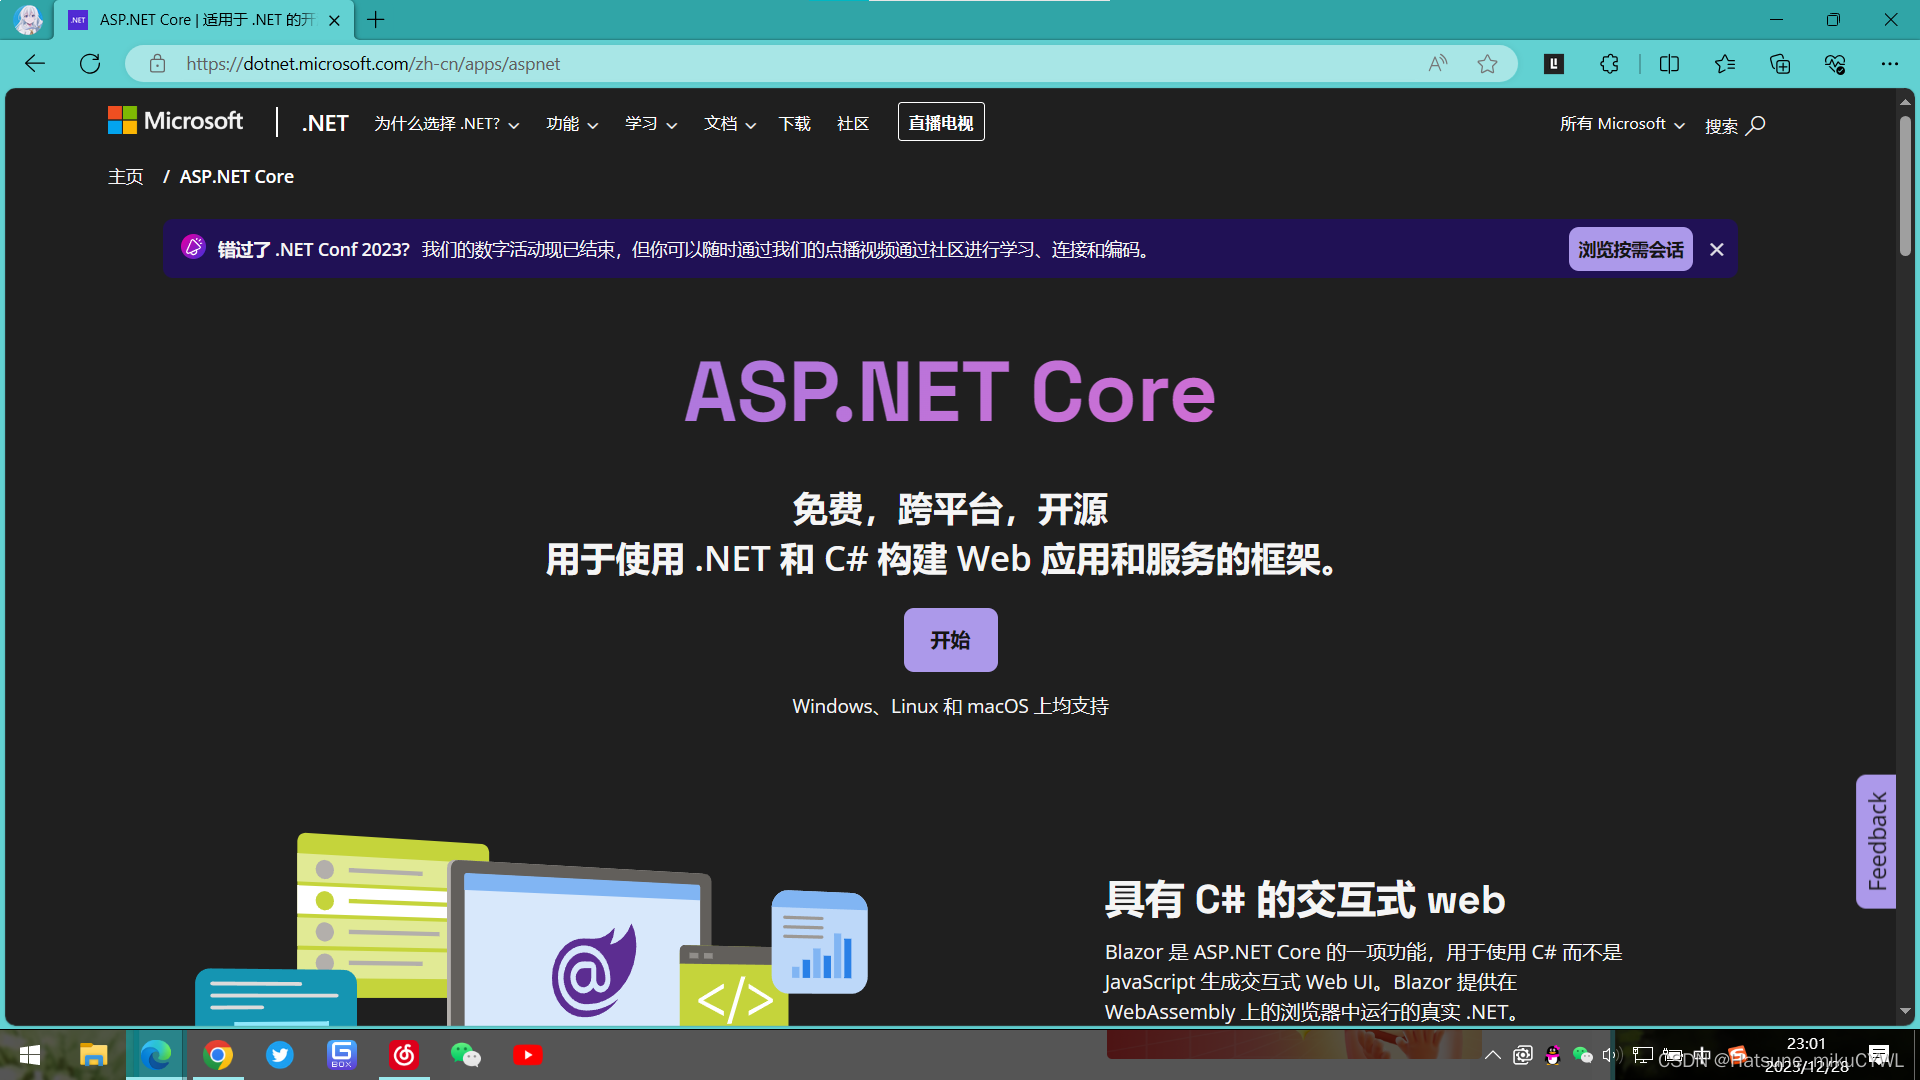Open Favorites star-list icon
Image resolution: width=1920 pixels, height=1080 pixels.
tap(1724, 63)
